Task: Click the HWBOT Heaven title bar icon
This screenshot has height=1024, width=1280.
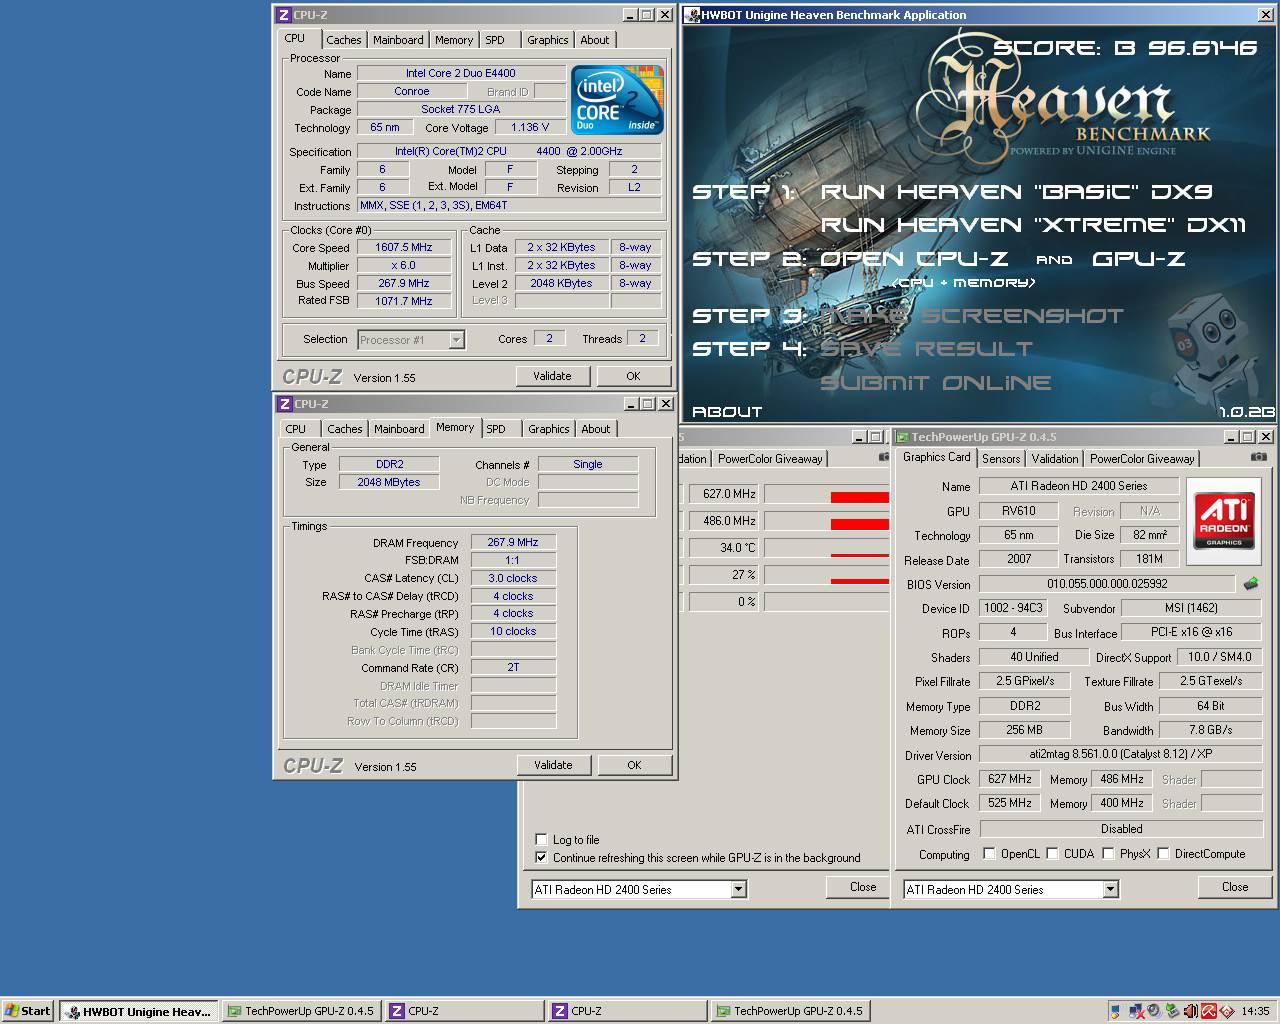Action: [x=693, y=15]
